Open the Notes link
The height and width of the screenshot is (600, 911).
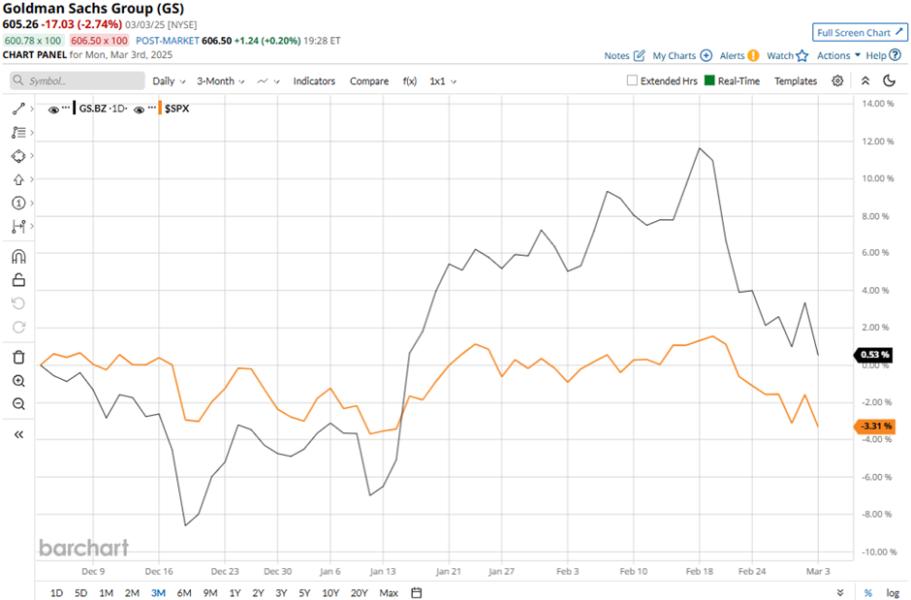(x=616, y=56)
